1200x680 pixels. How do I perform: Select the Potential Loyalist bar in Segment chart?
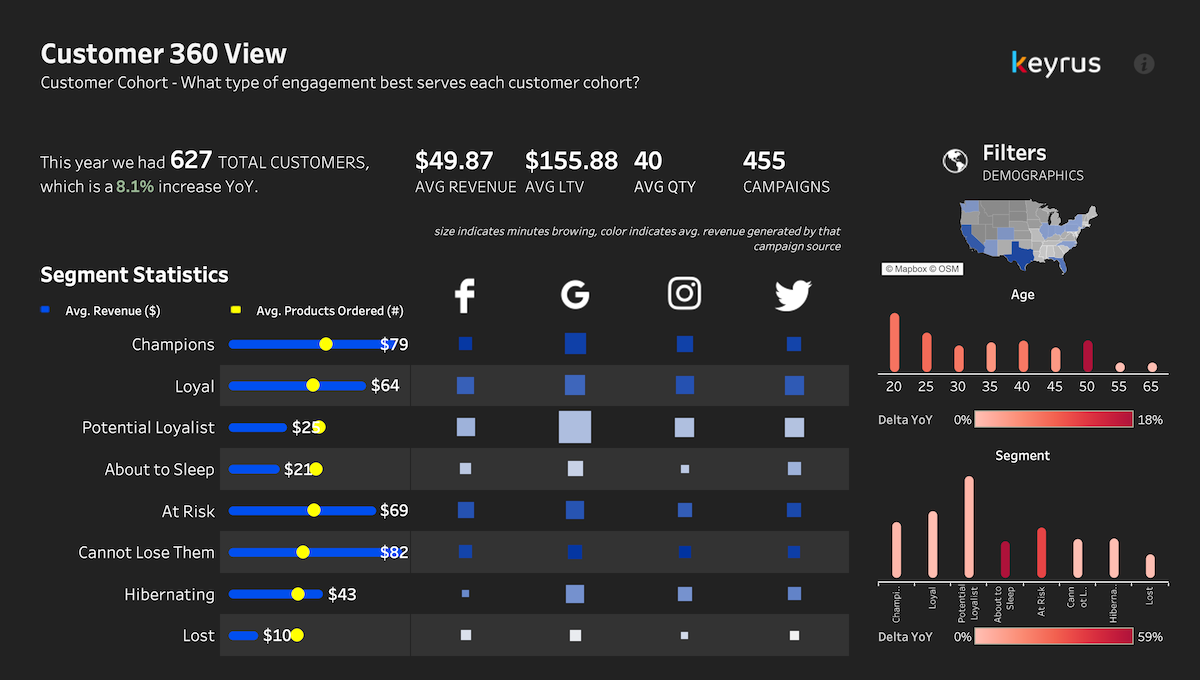point(968,527)
